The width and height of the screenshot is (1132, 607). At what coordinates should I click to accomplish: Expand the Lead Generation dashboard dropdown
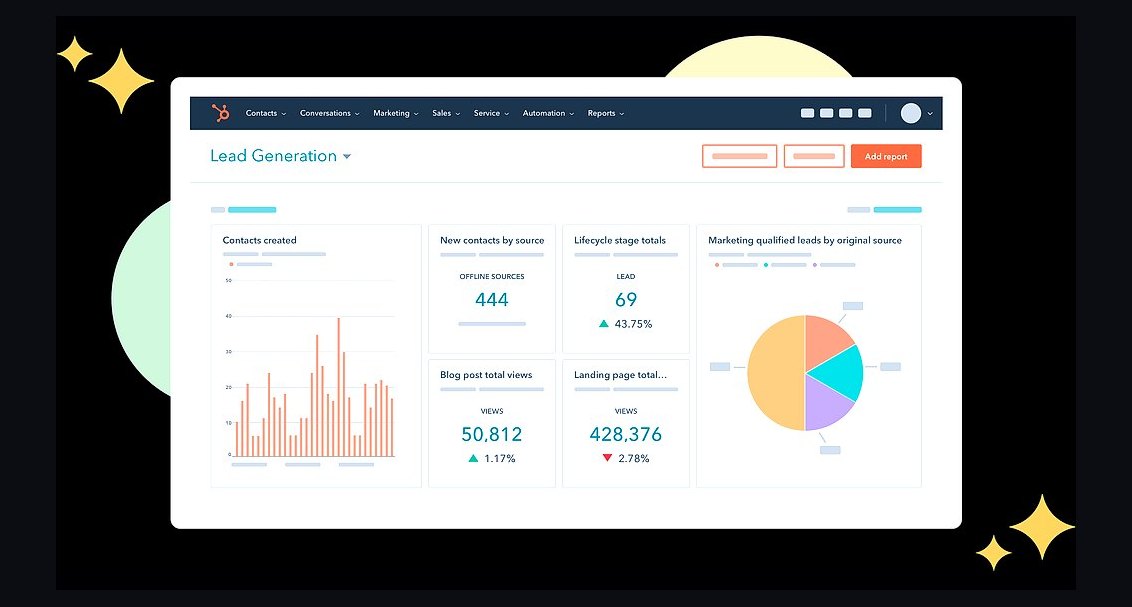coord(347,157)
